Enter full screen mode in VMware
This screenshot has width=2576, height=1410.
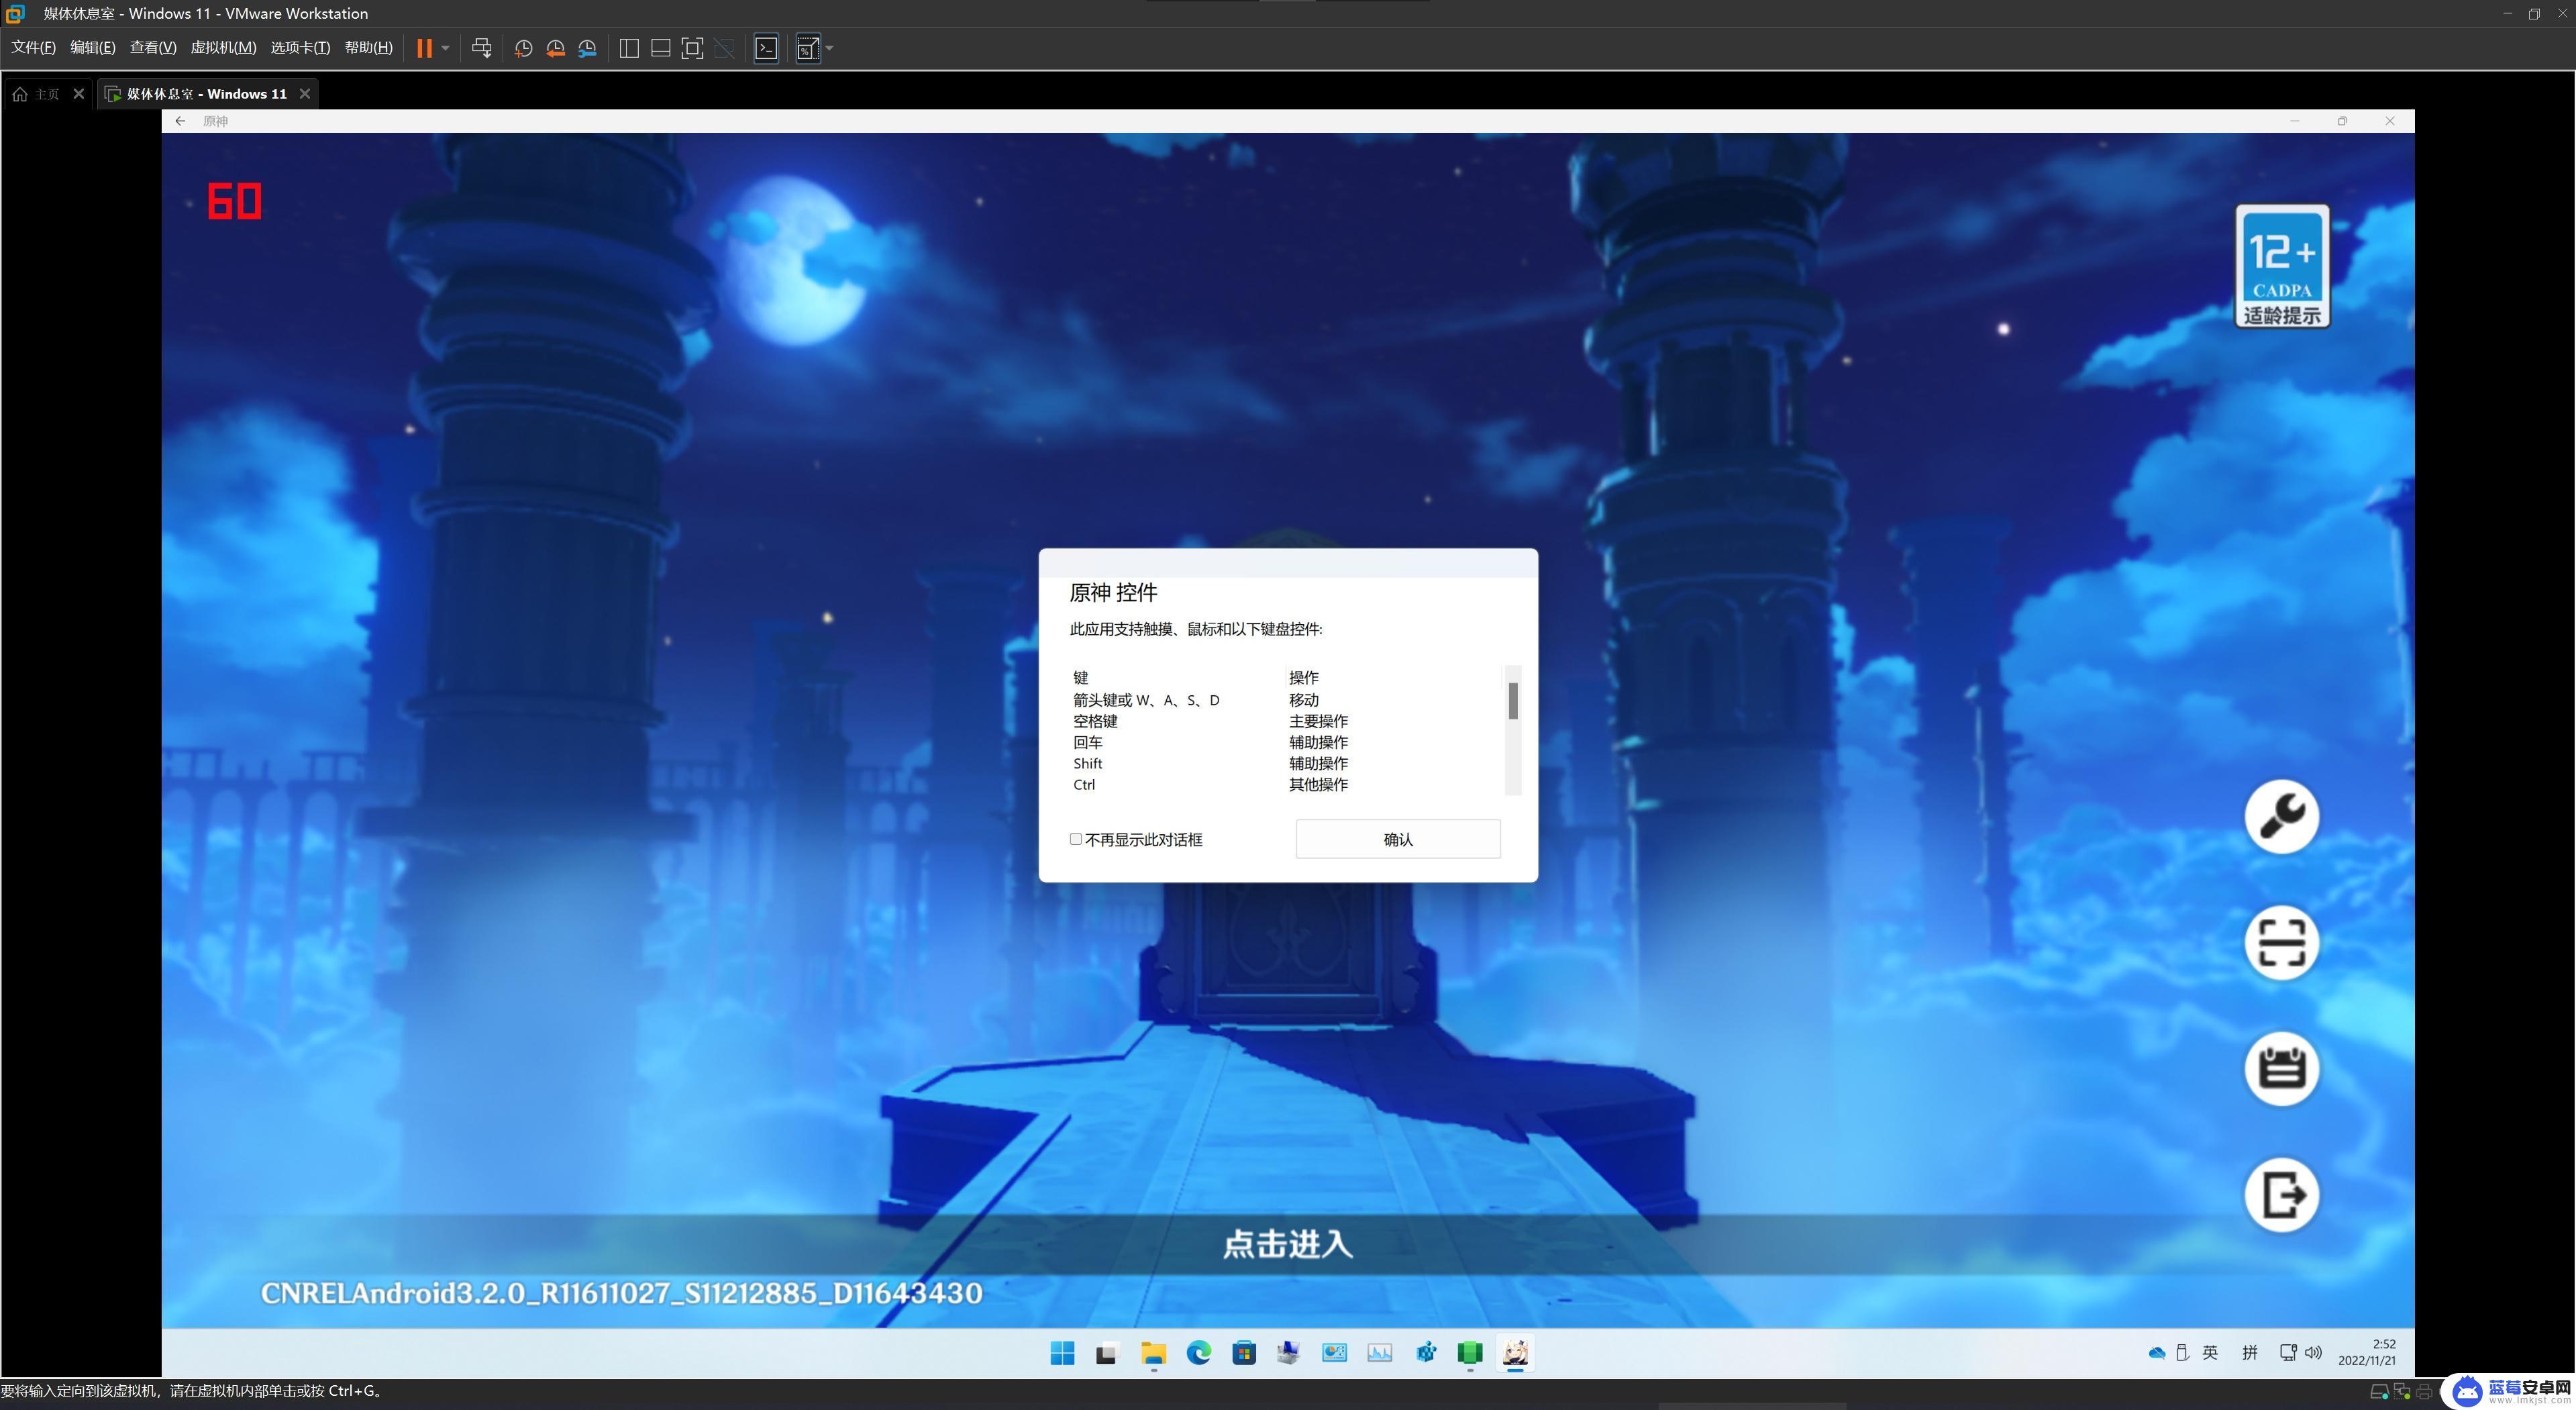click(x=692, y=48)
